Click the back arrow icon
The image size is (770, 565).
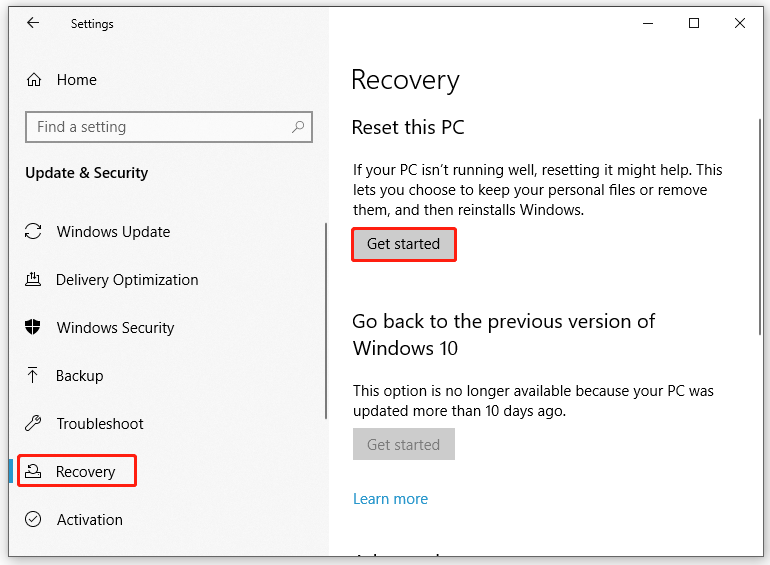point(33,23)
